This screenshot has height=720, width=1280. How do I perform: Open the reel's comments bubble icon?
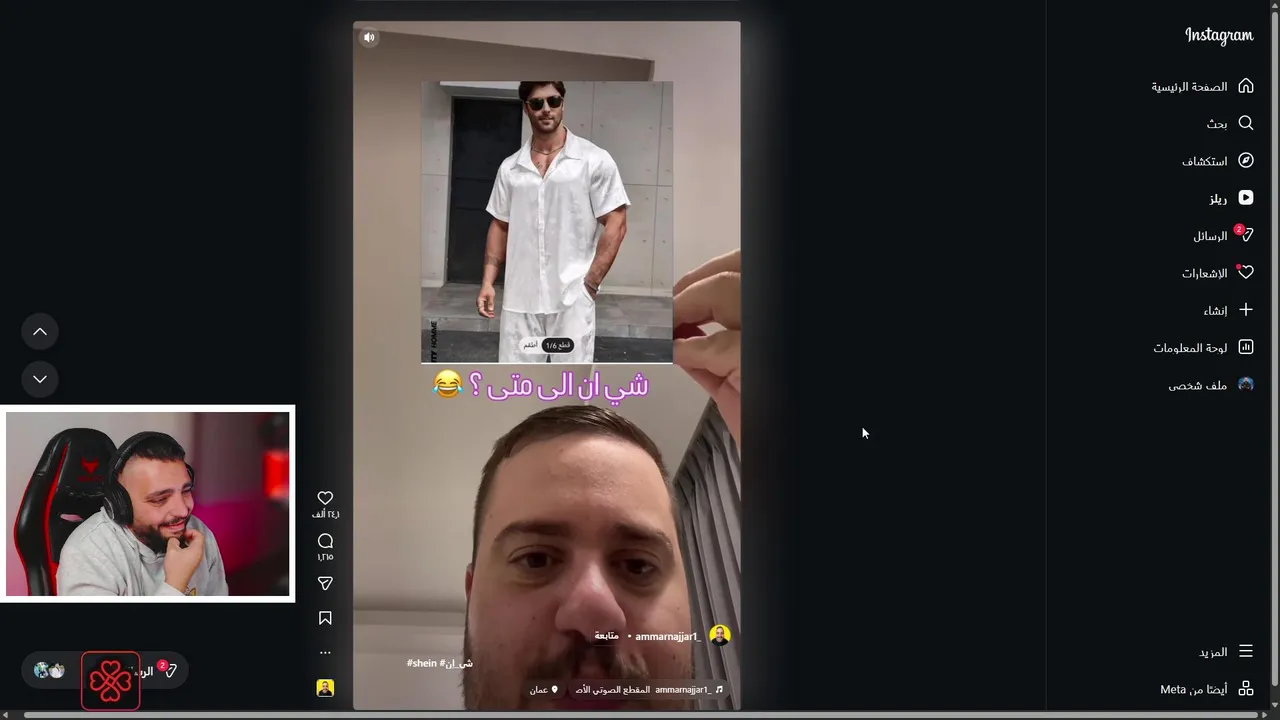point(325,541)
